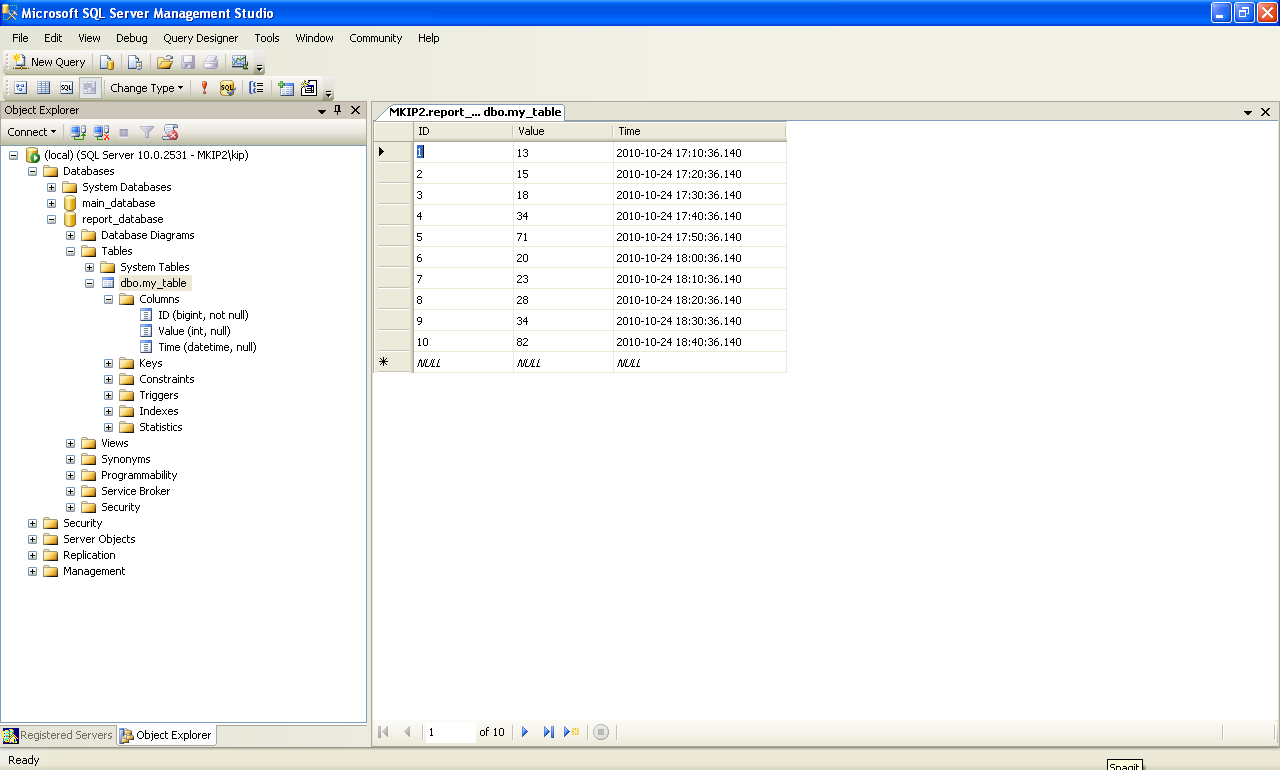Expand the Keys folder

coord(109,363)
